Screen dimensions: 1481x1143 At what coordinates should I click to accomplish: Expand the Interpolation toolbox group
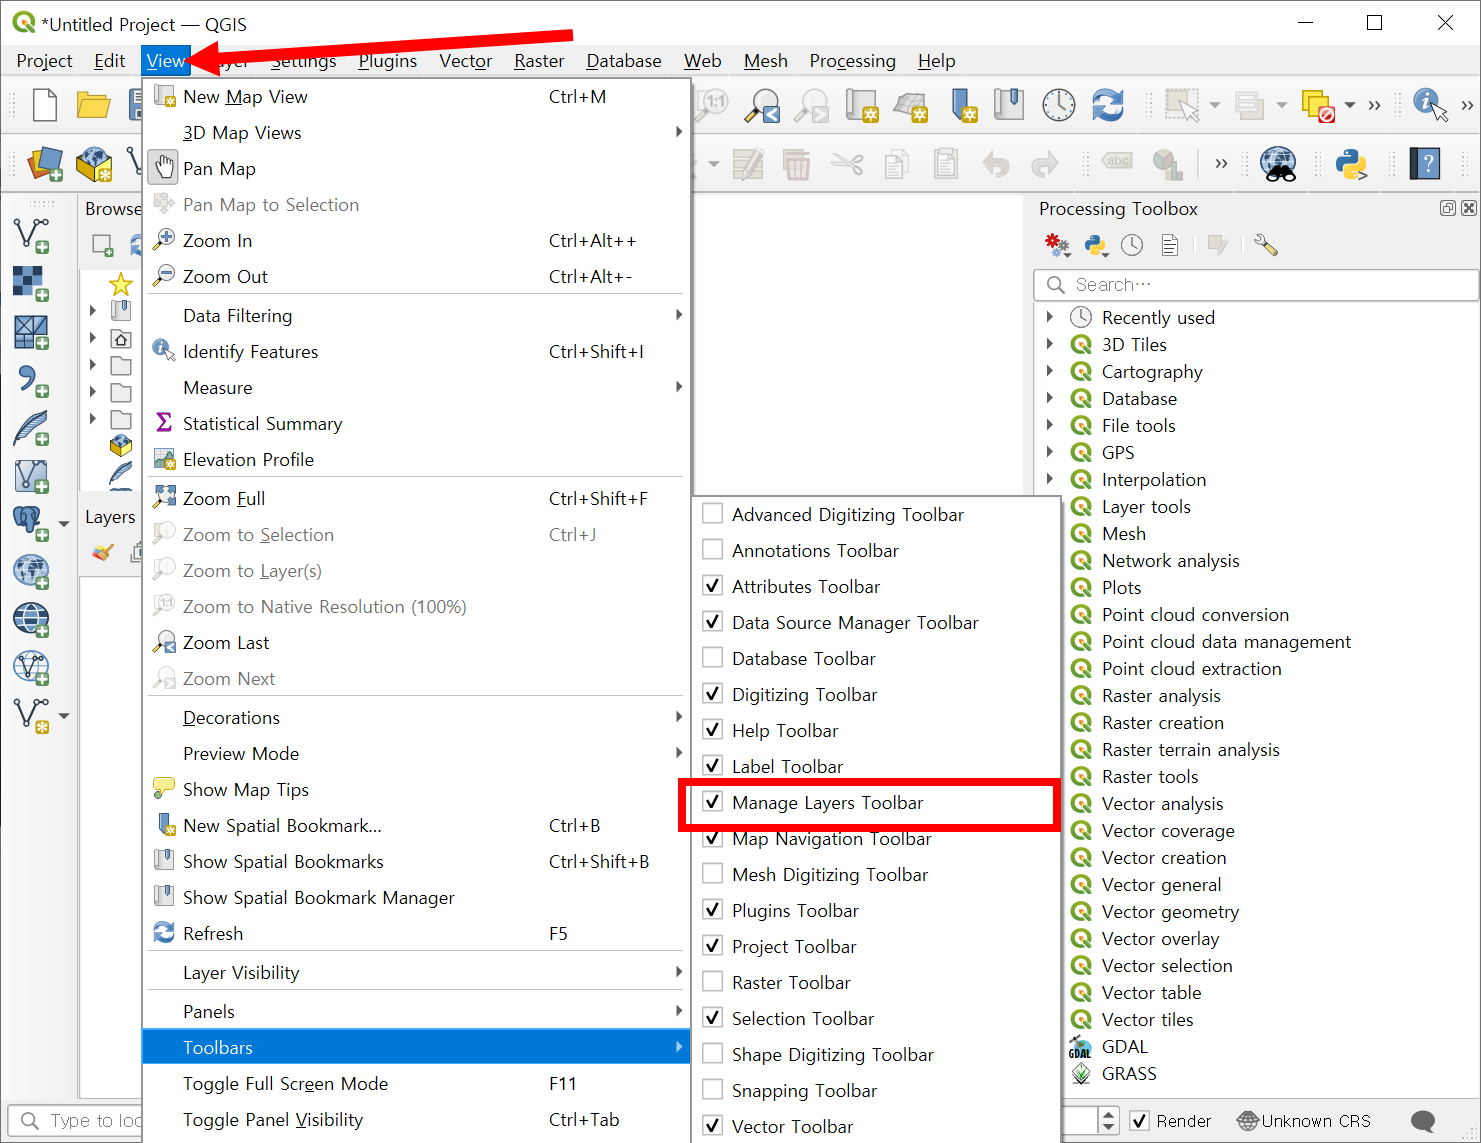click(1050, 479)
